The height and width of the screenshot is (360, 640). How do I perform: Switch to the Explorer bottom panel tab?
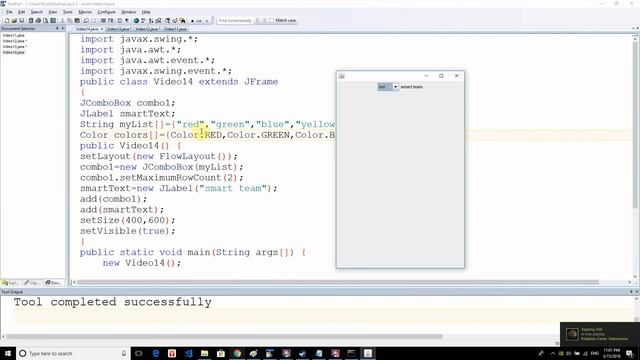pyautogui.click(x=11, y=282)
